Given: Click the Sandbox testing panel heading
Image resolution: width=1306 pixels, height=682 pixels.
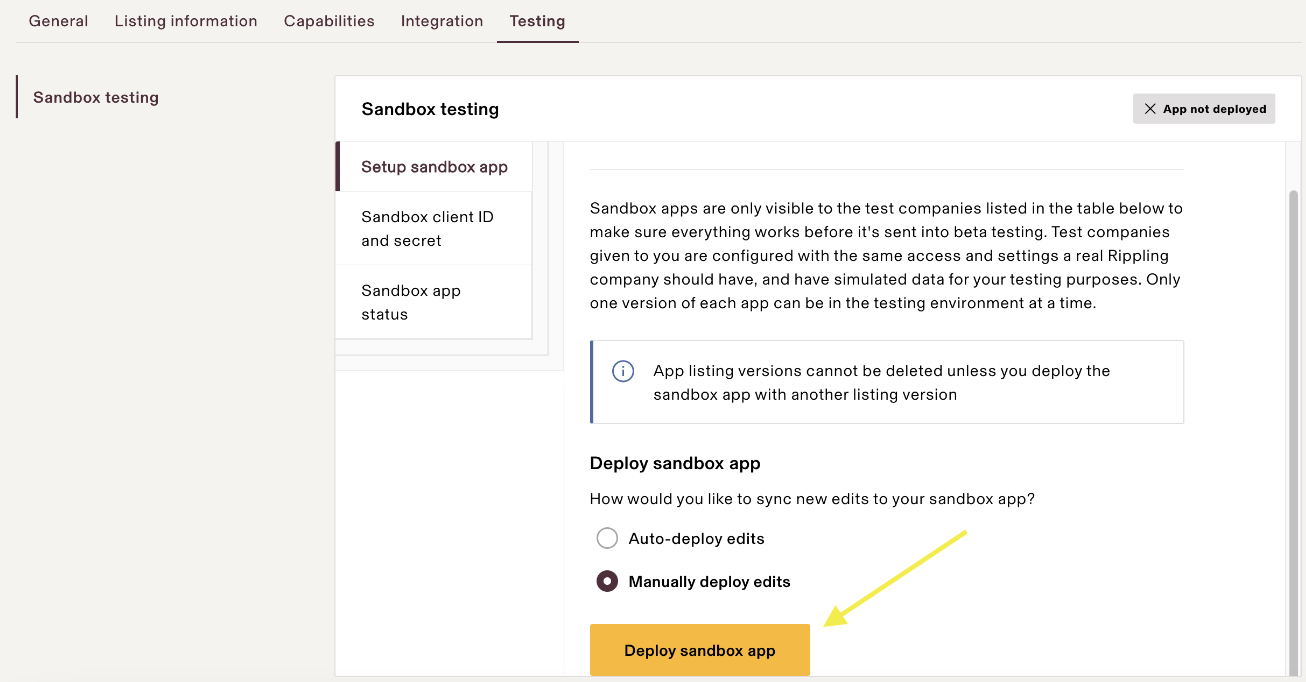Looking at the screenshot, I should pyautogui.click(x=430, y=109).
